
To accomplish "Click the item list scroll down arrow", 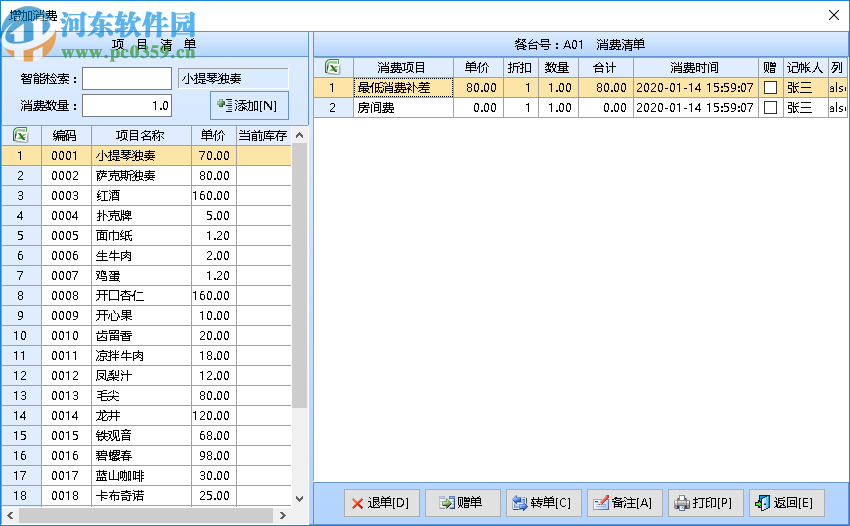I will tap(299, 498).
